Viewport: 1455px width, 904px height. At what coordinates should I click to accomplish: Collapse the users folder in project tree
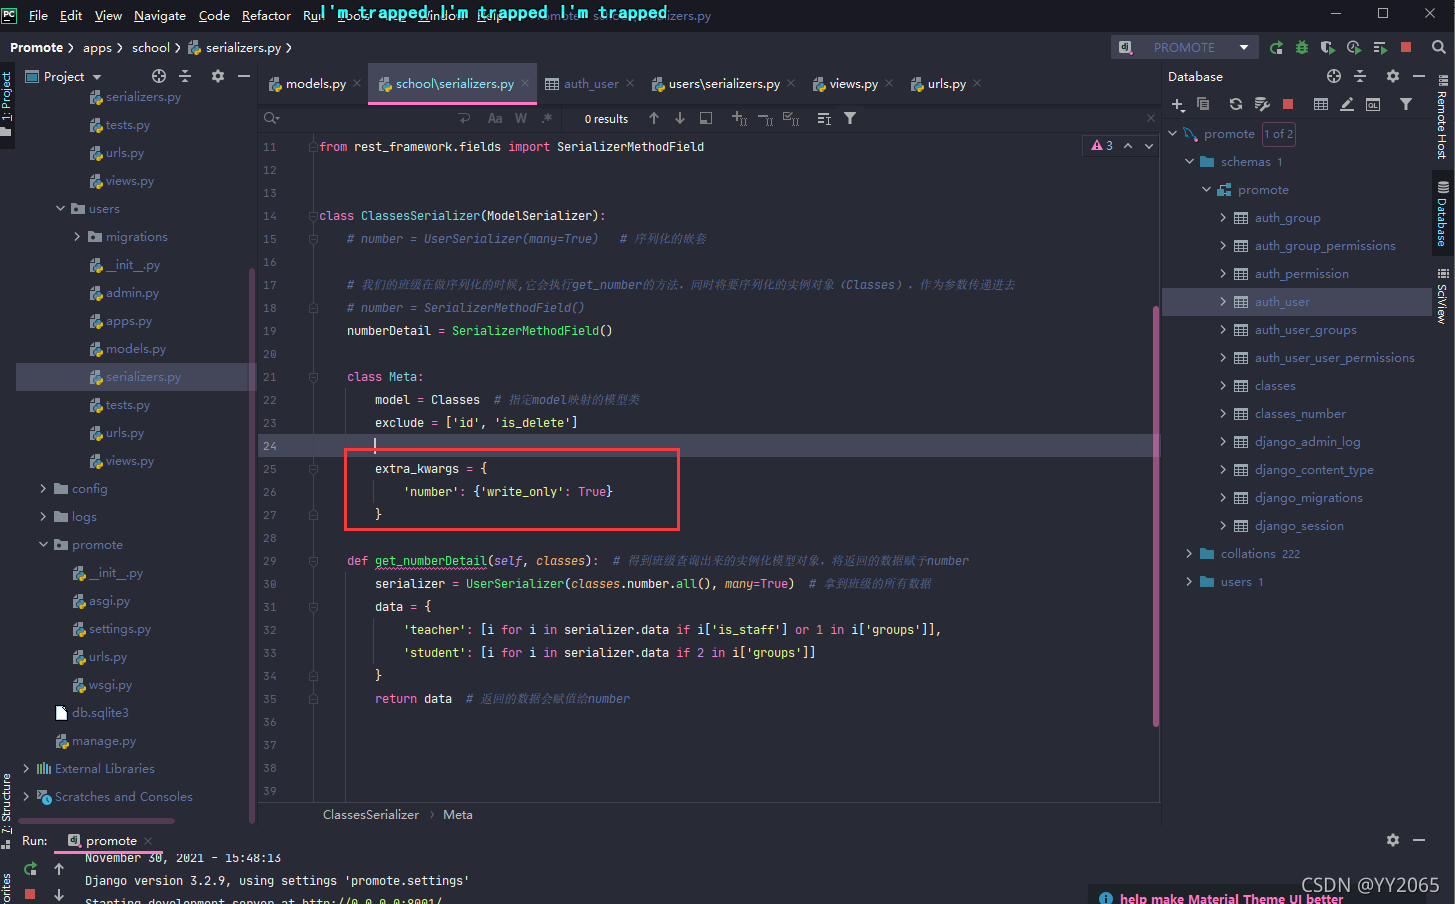61,209
